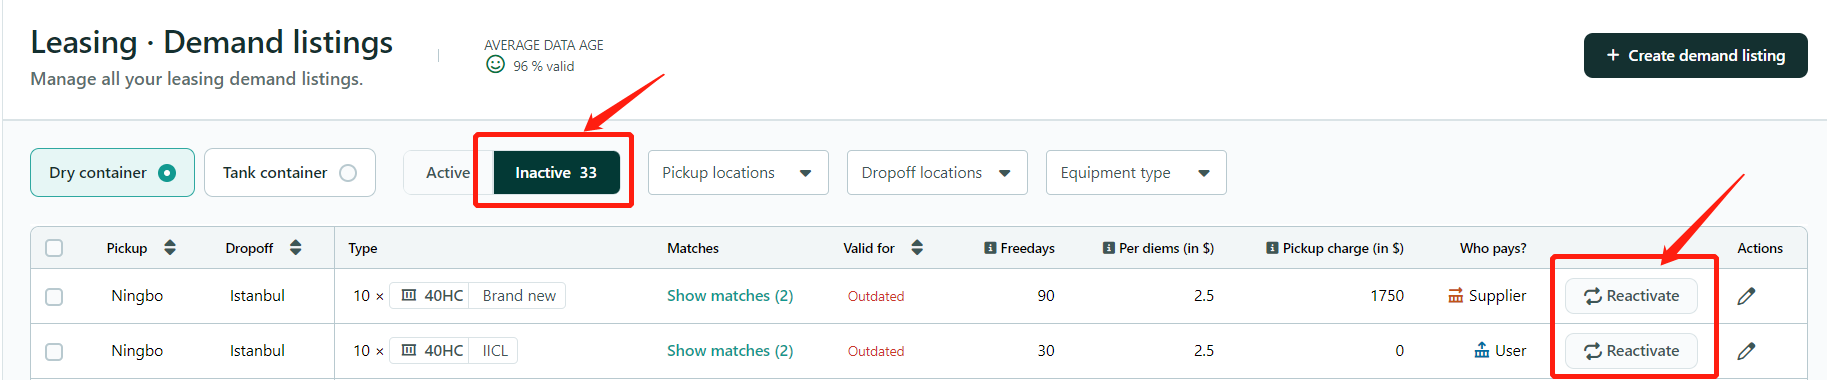Reactivate the 40HC Brand new listing

click(x=1632, y=296)
